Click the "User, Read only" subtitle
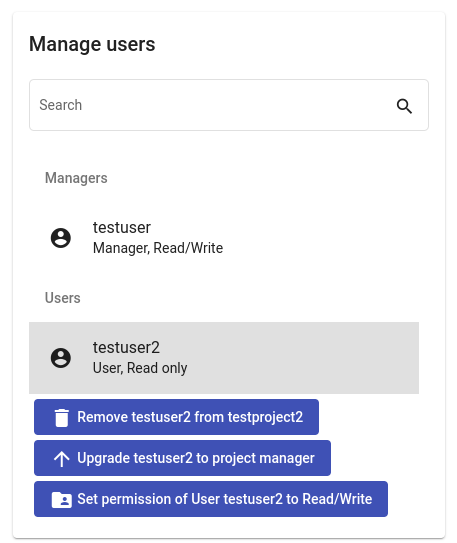 tap(140, 368)
